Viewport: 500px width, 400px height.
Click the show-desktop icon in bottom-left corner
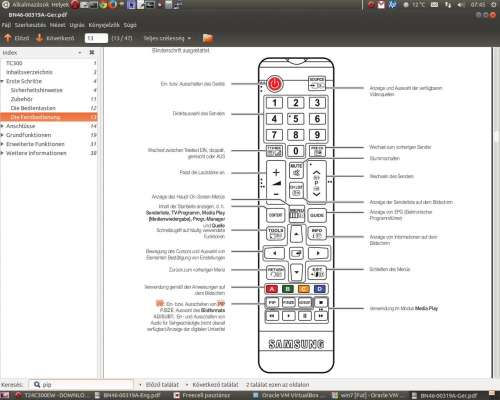pyautogui.click(x=5, y=395)
